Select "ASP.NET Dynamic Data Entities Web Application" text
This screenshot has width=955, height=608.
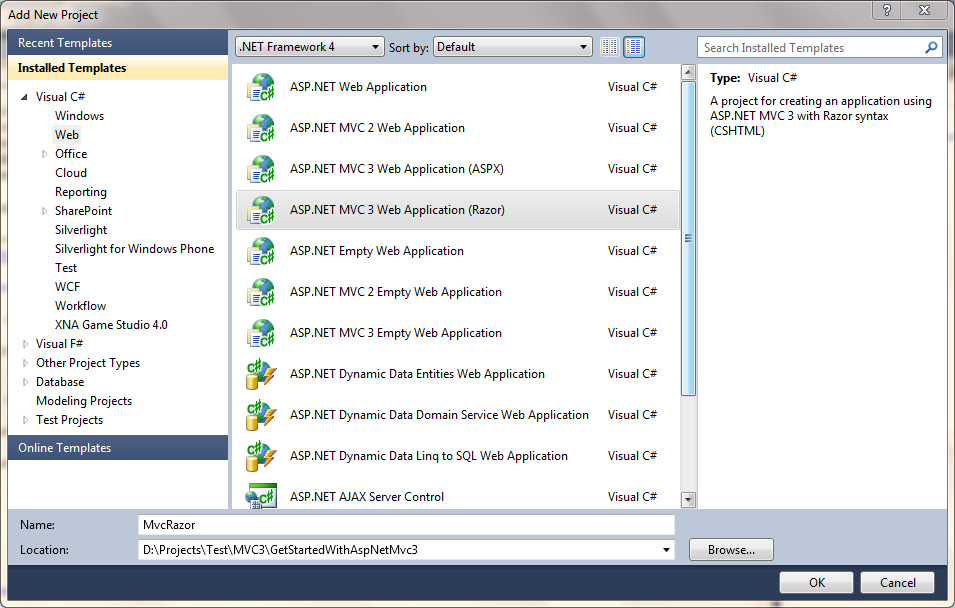417,374
